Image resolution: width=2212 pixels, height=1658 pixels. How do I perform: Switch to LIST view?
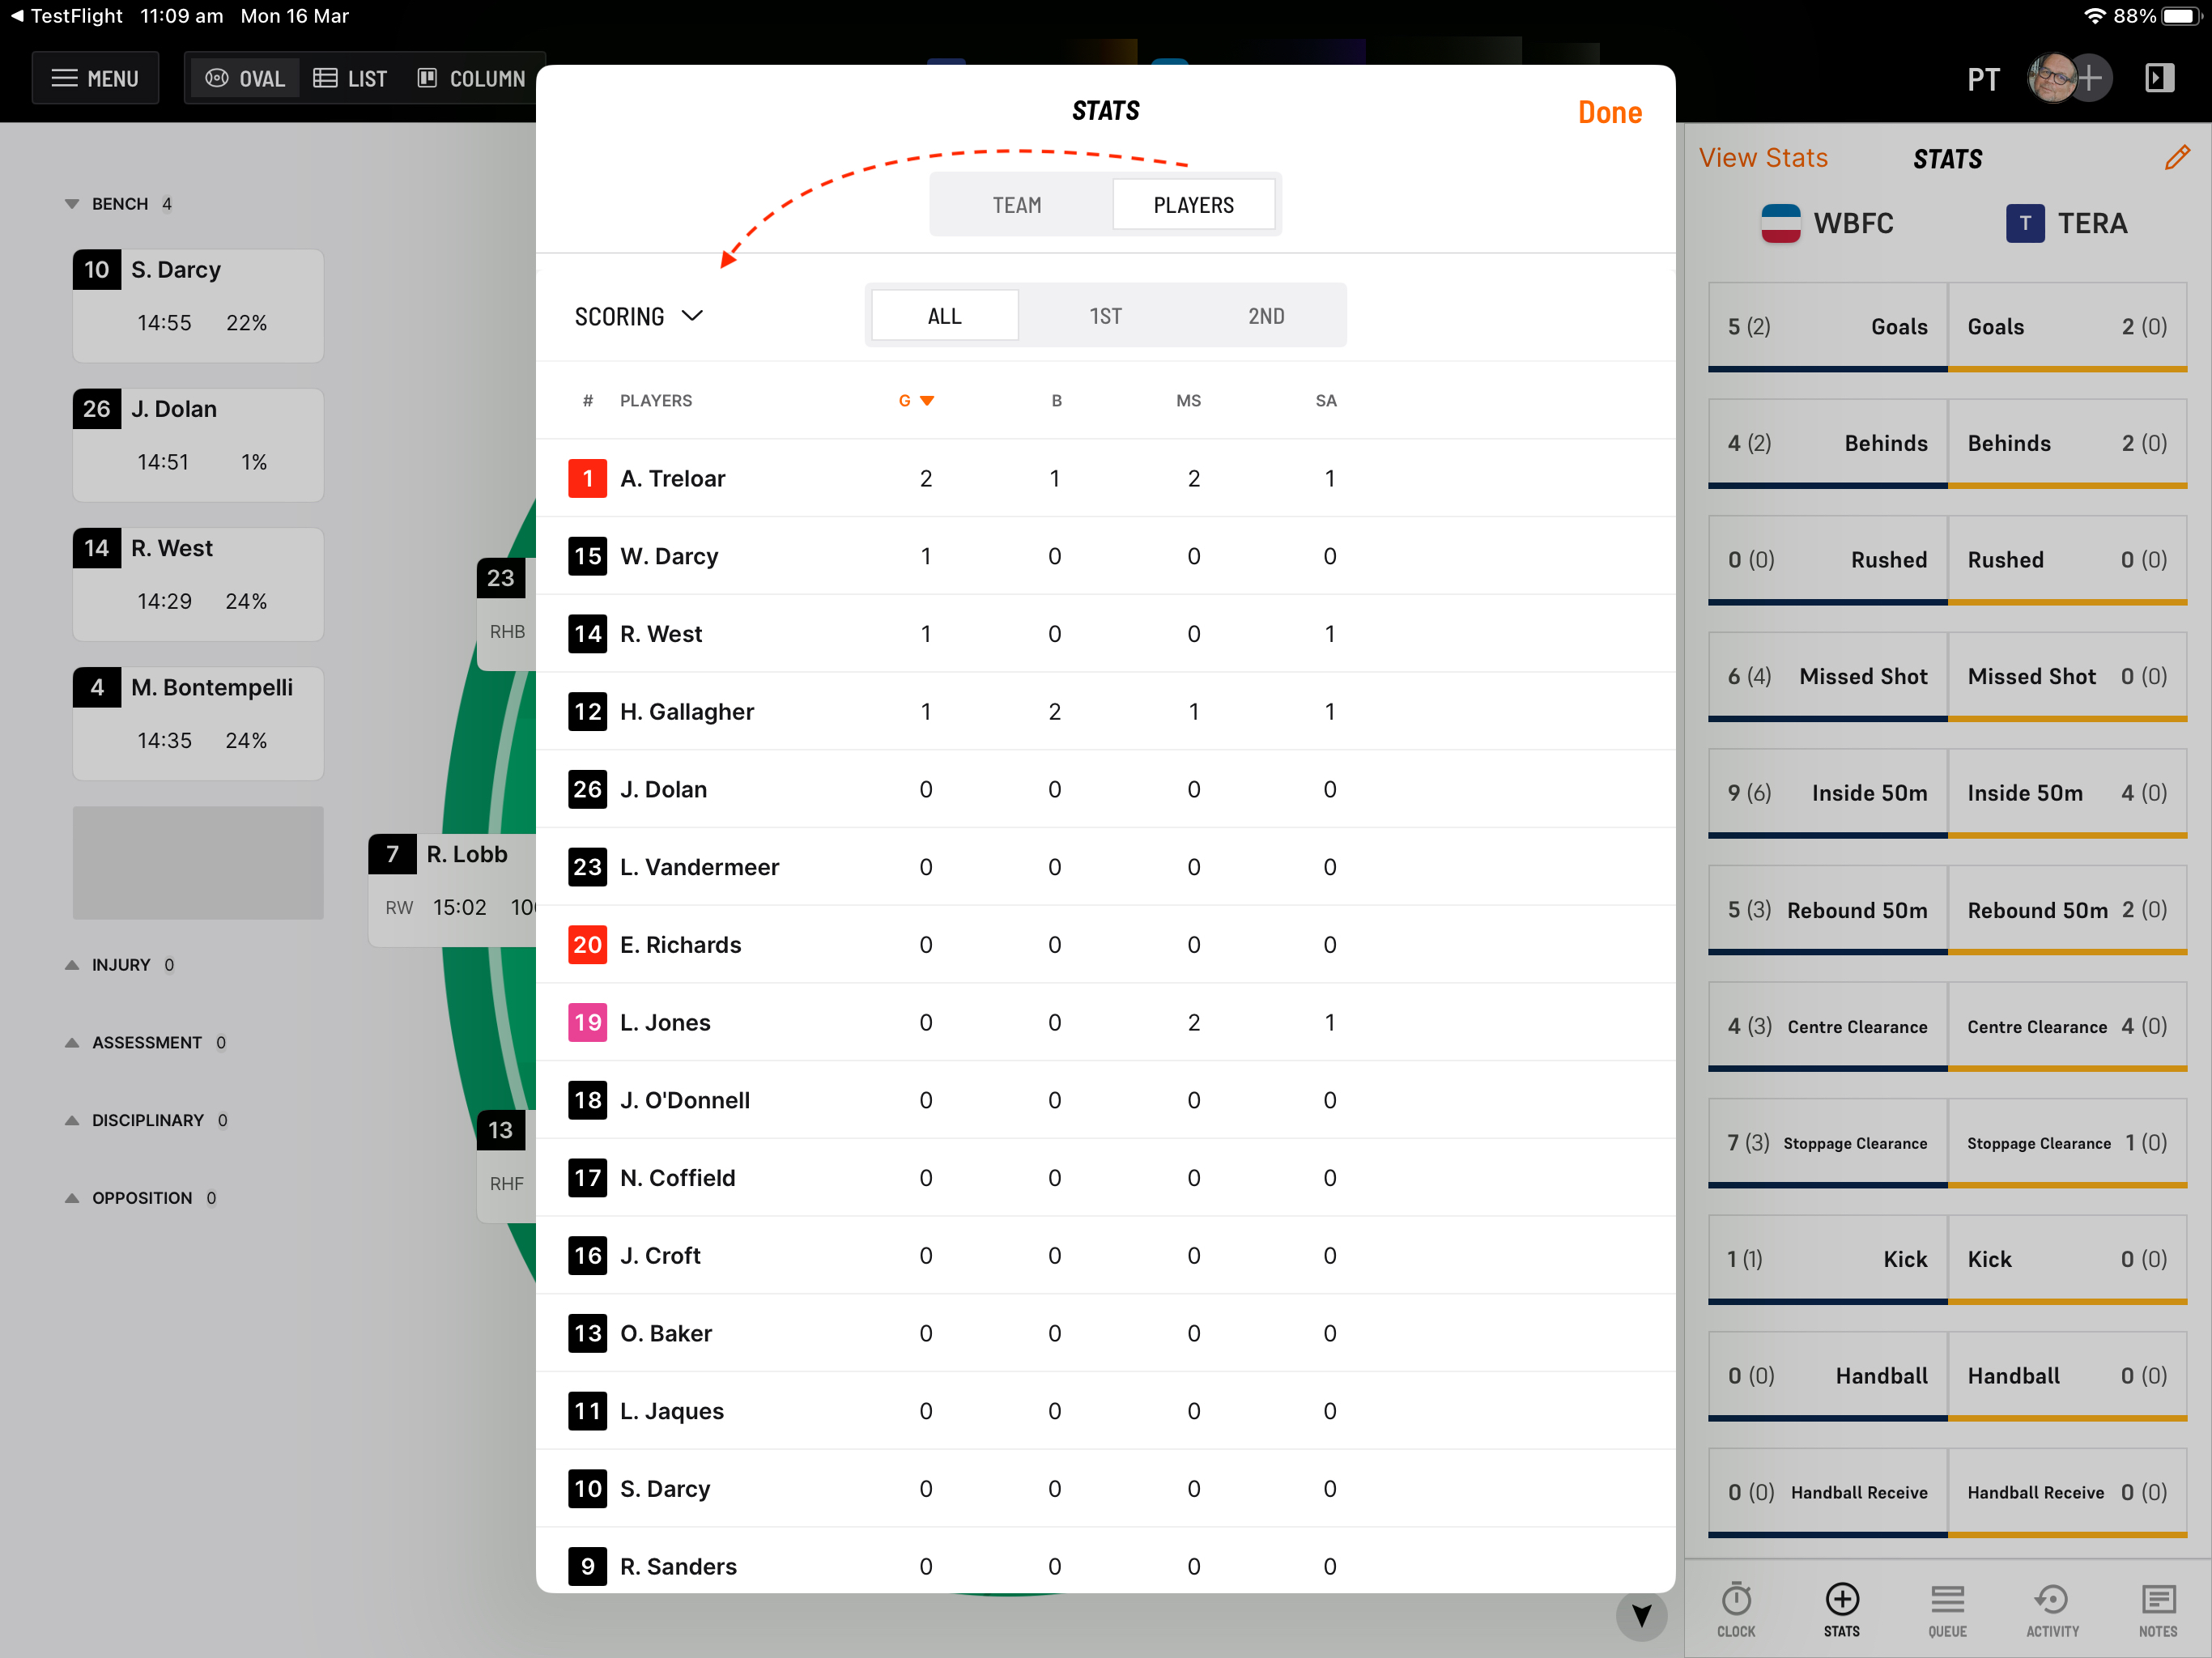[350, 78]
